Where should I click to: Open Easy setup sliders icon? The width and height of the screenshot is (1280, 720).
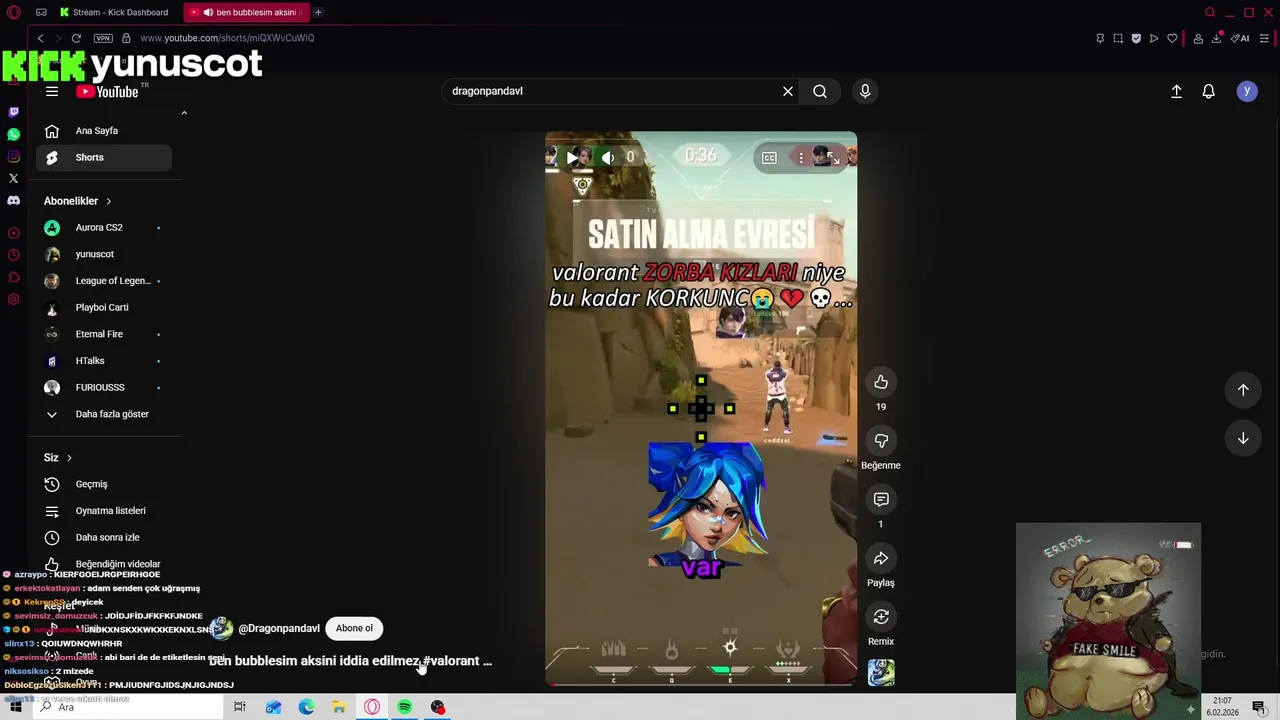point(1265,38)
